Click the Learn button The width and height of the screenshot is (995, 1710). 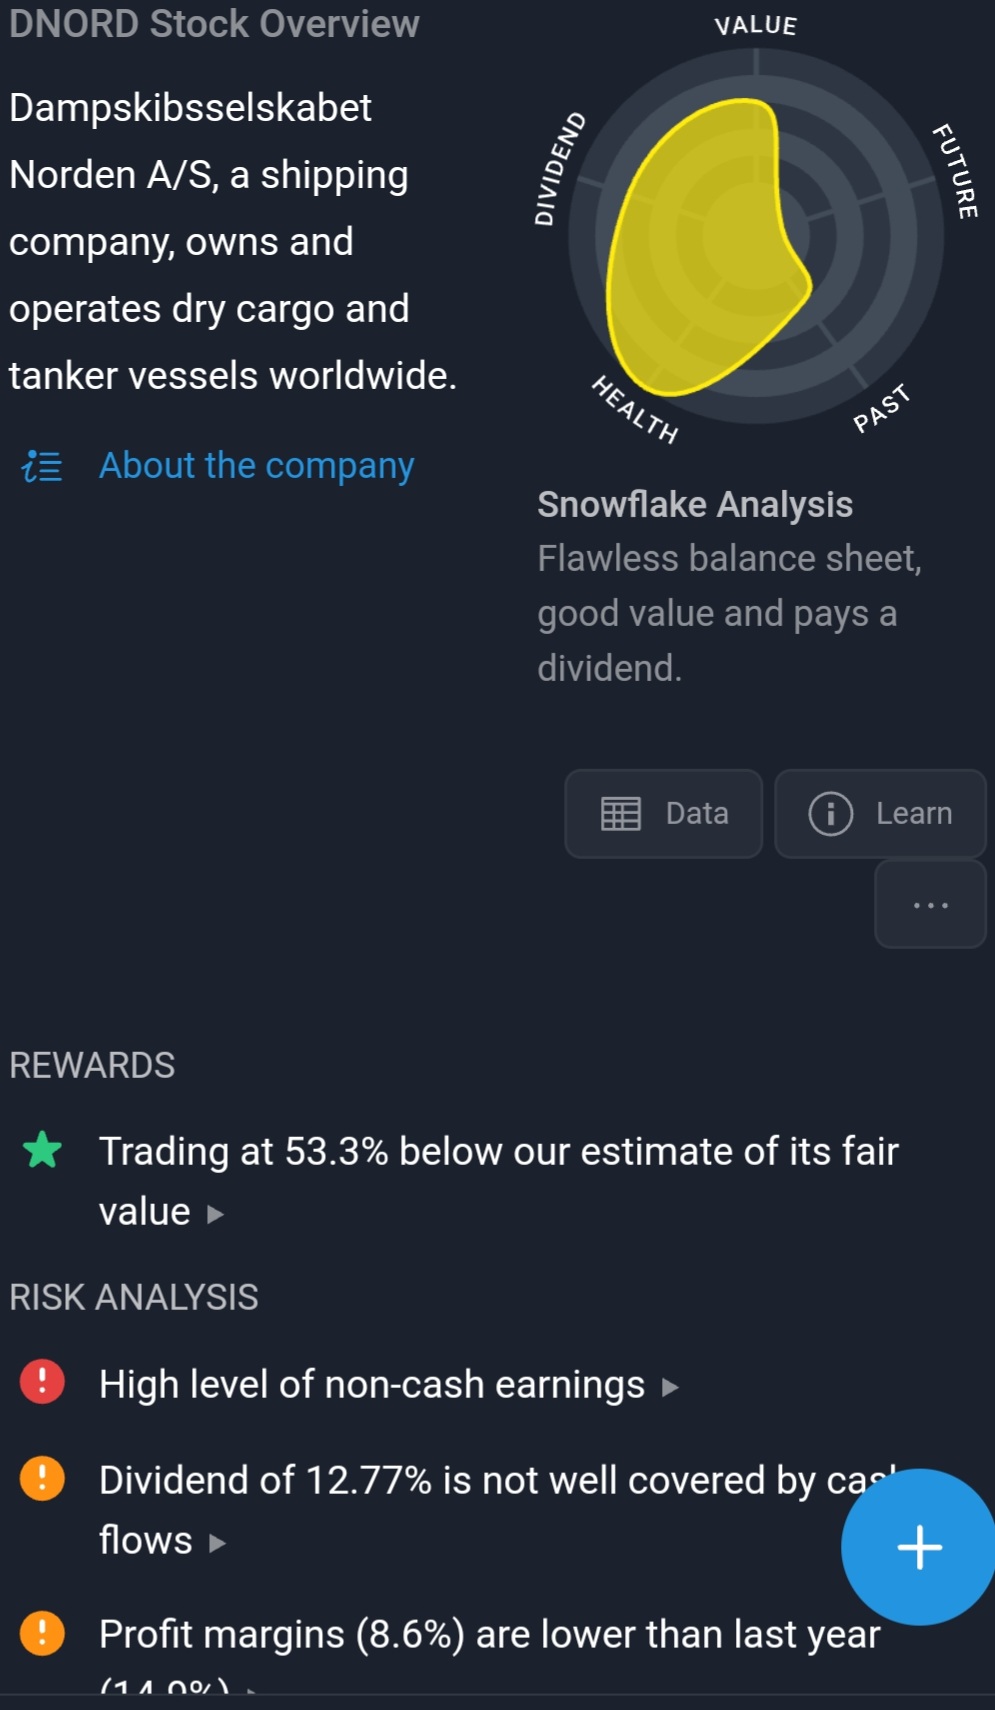[879, 813]
